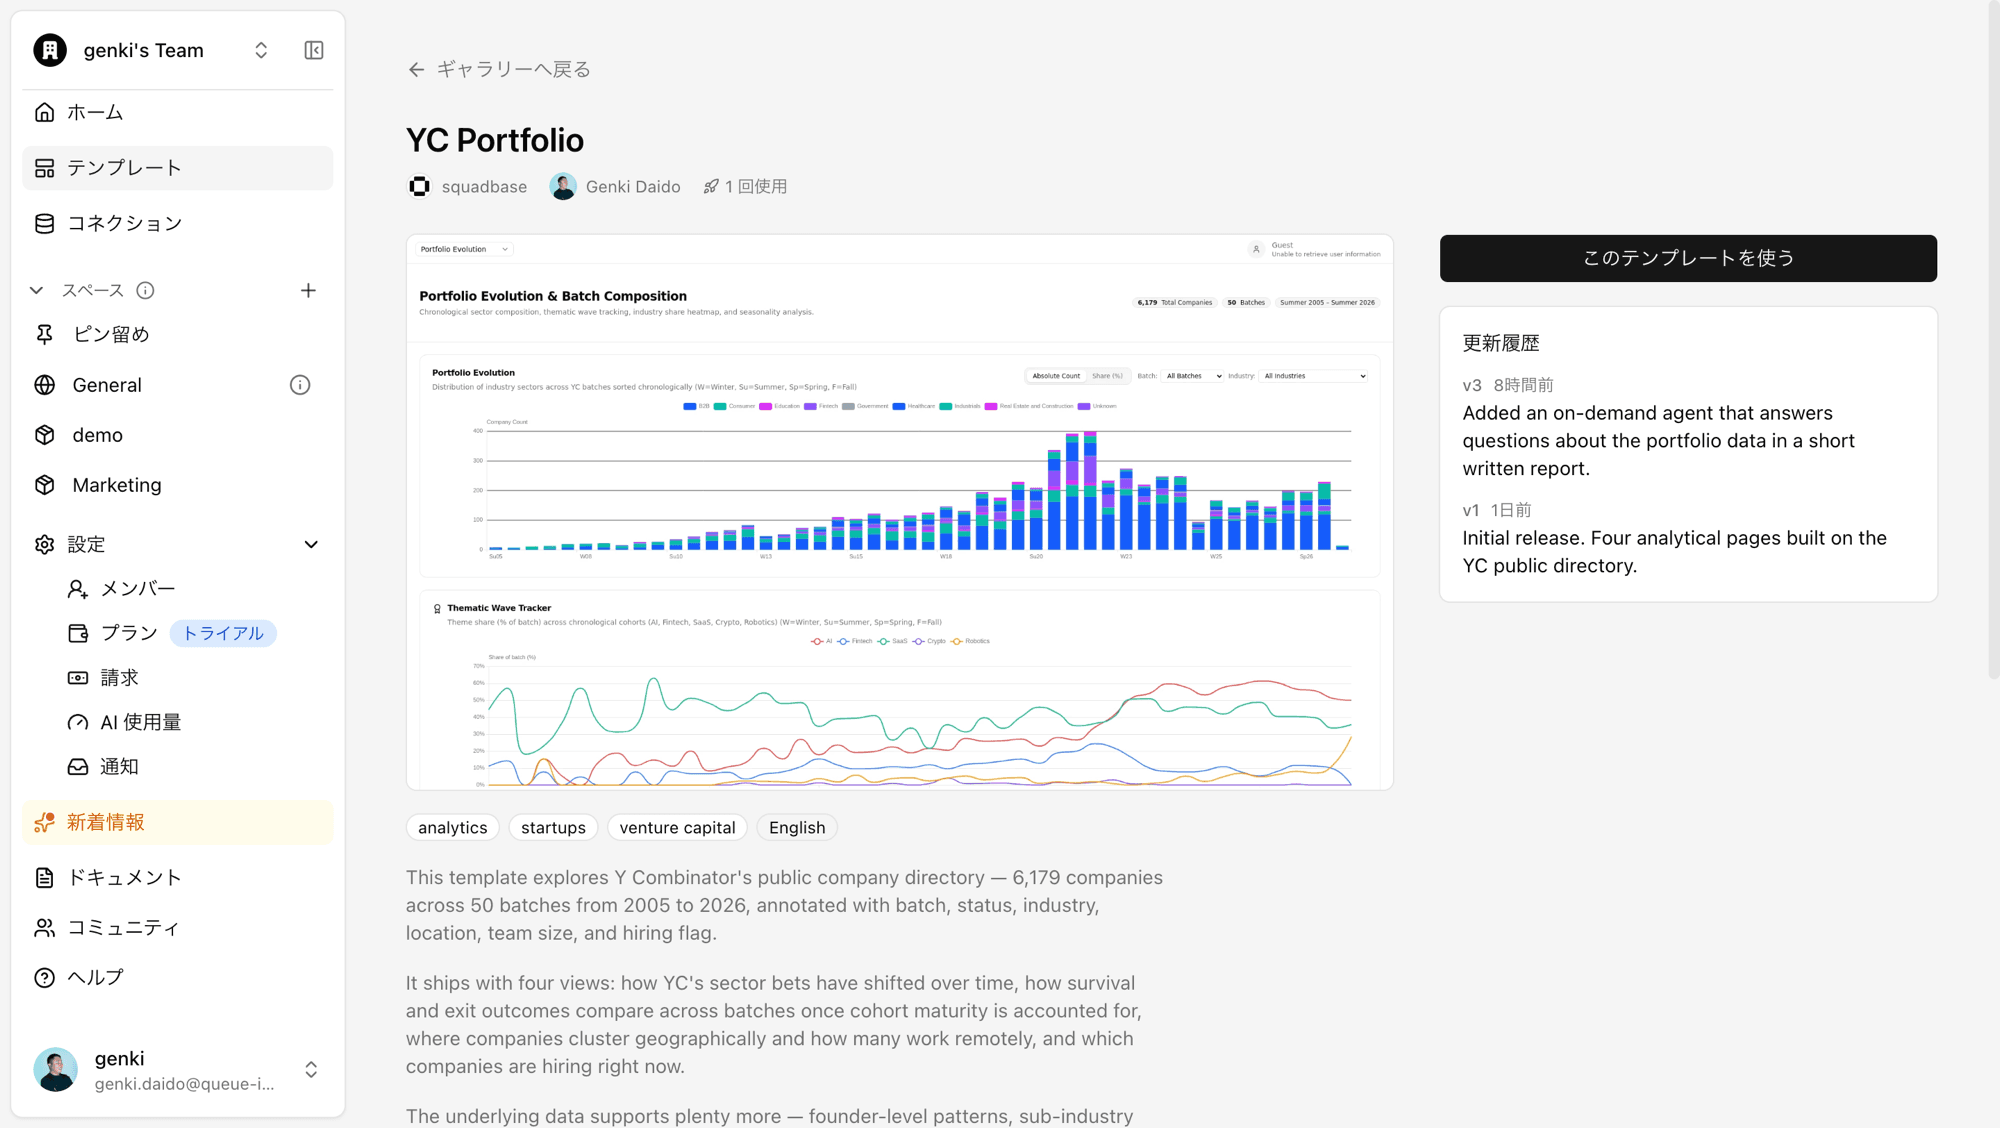Open genki account menu chevron

pyautogui.click(x=311, y=1070)
